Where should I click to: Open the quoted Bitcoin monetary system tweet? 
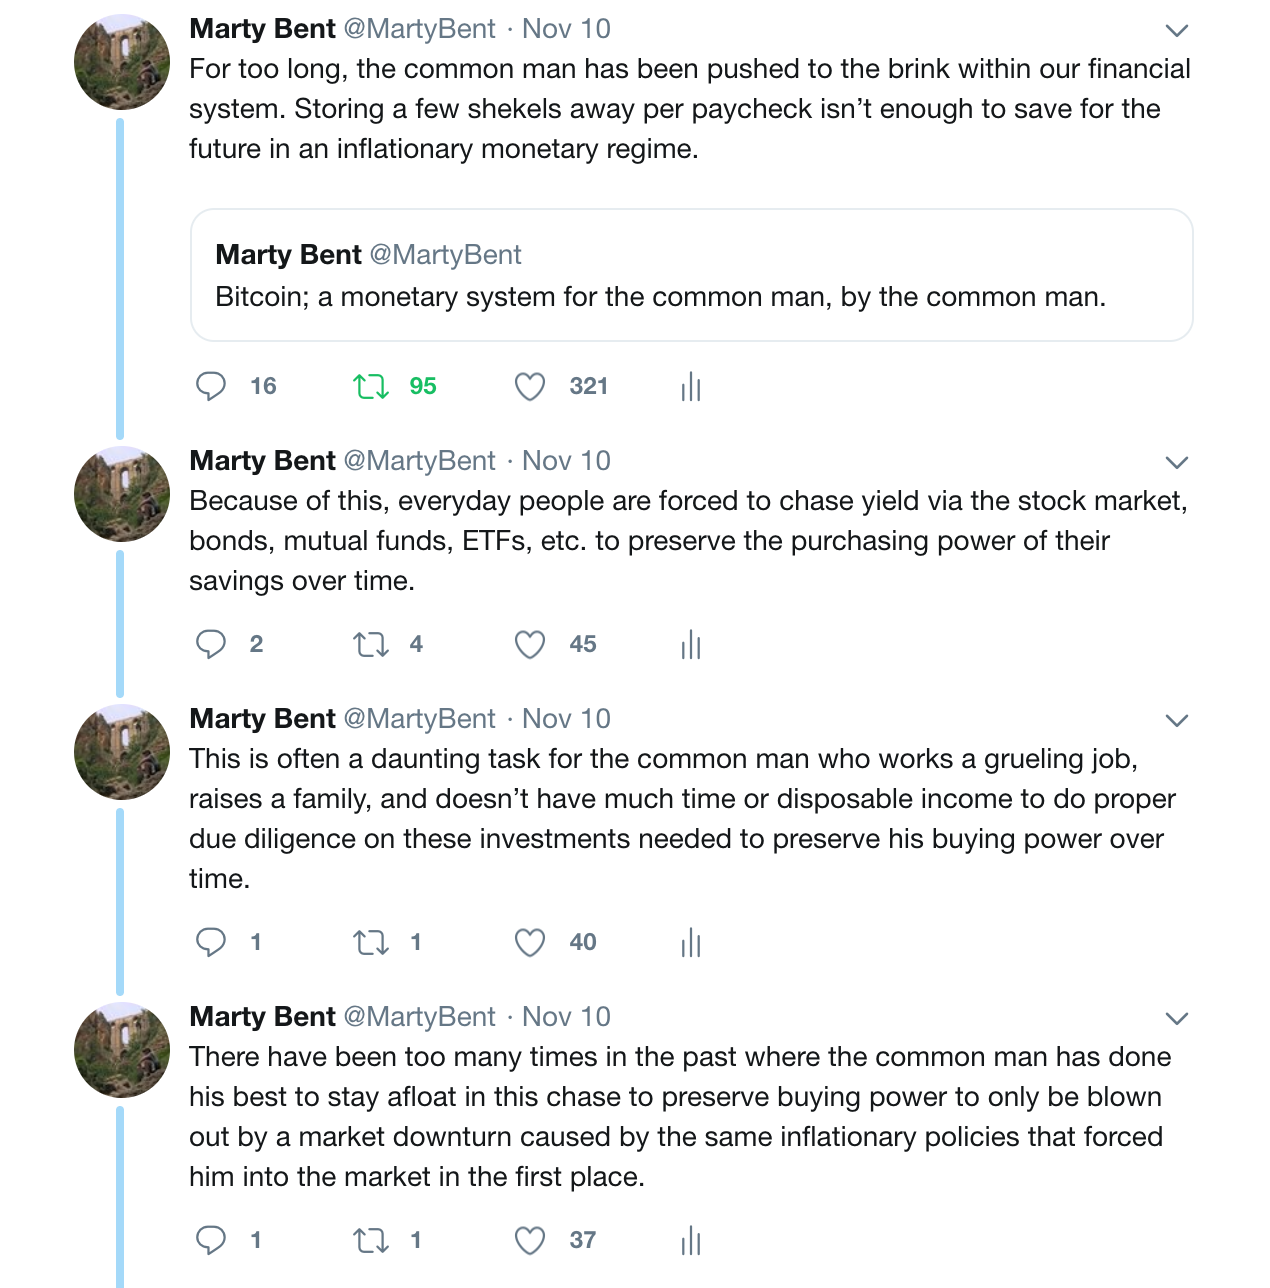click(692, 275)
